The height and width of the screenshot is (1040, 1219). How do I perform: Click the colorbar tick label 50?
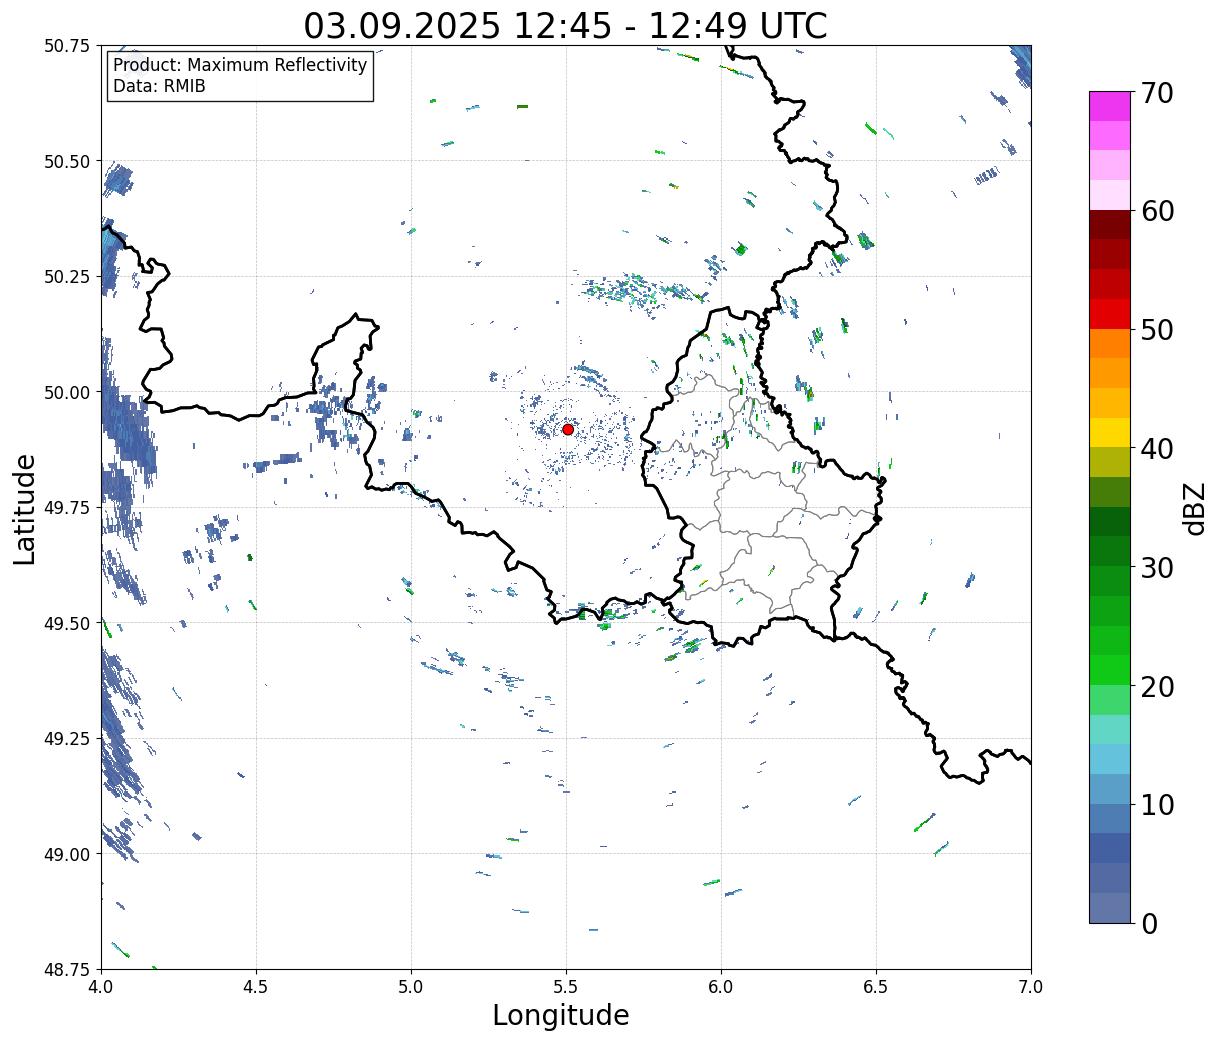[1157, 330]
